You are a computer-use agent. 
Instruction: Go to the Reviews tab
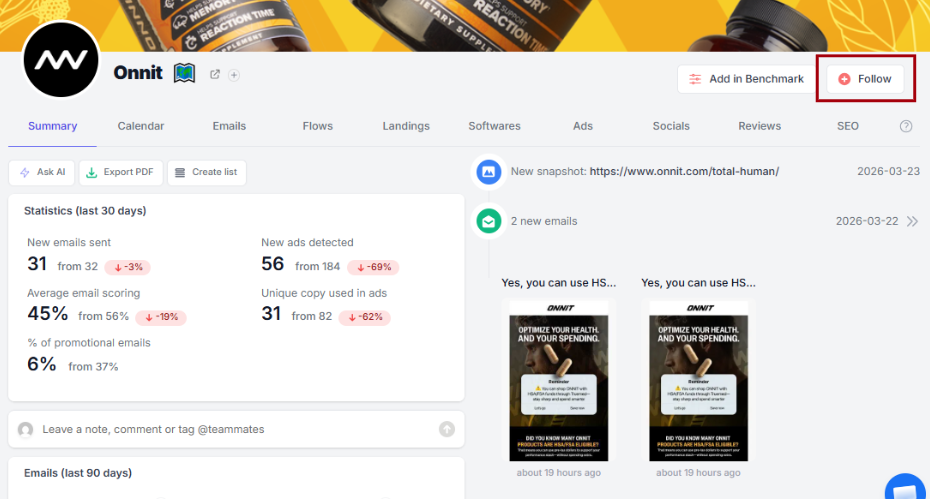[x=759, y=126]
